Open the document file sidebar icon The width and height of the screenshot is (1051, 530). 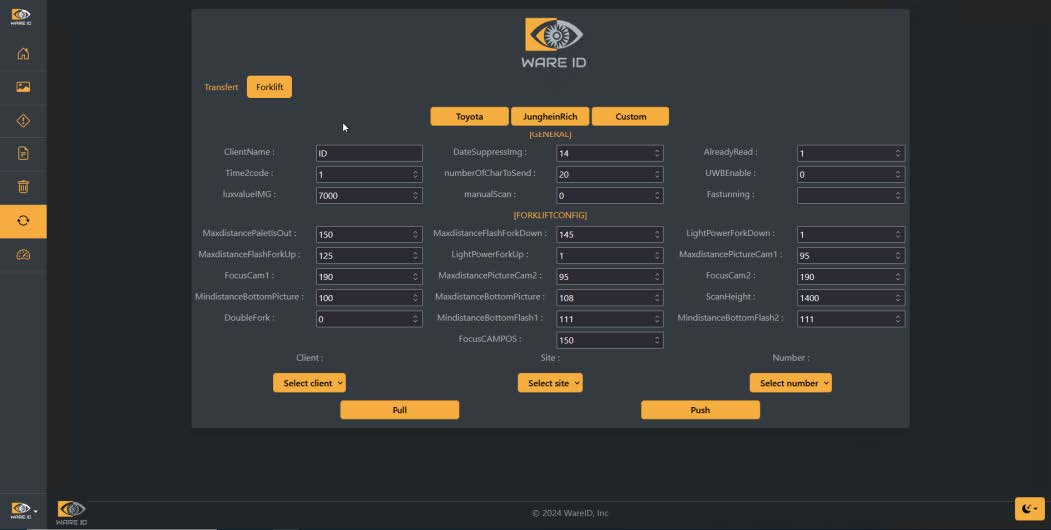pyautogui.click(x=23, y=153)
